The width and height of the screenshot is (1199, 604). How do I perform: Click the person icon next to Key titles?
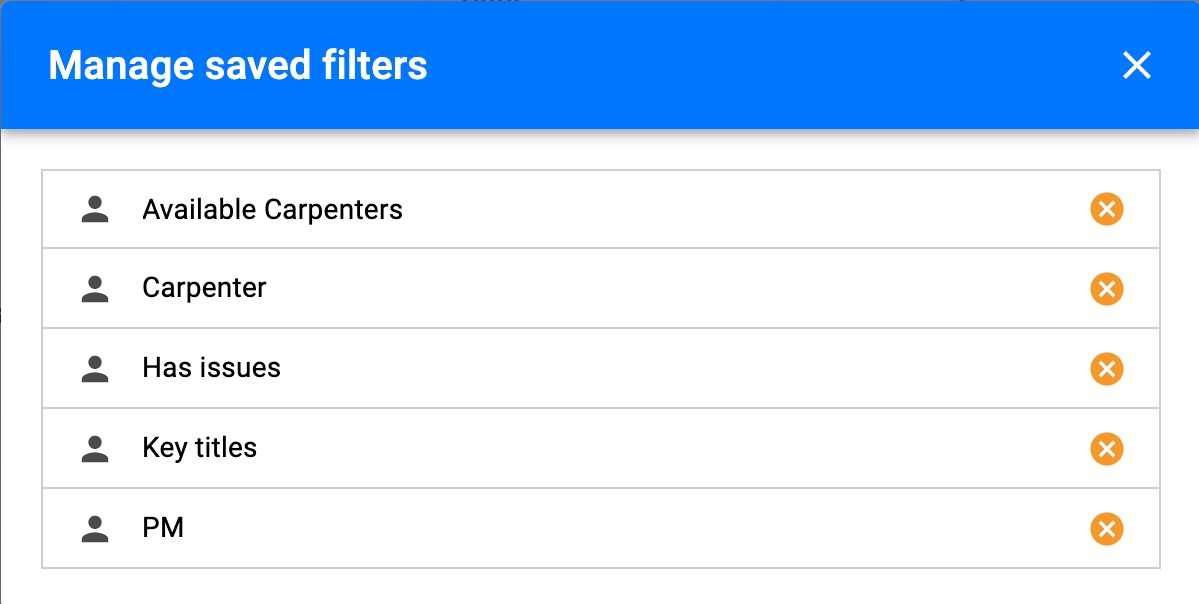[x=95, y=449]
